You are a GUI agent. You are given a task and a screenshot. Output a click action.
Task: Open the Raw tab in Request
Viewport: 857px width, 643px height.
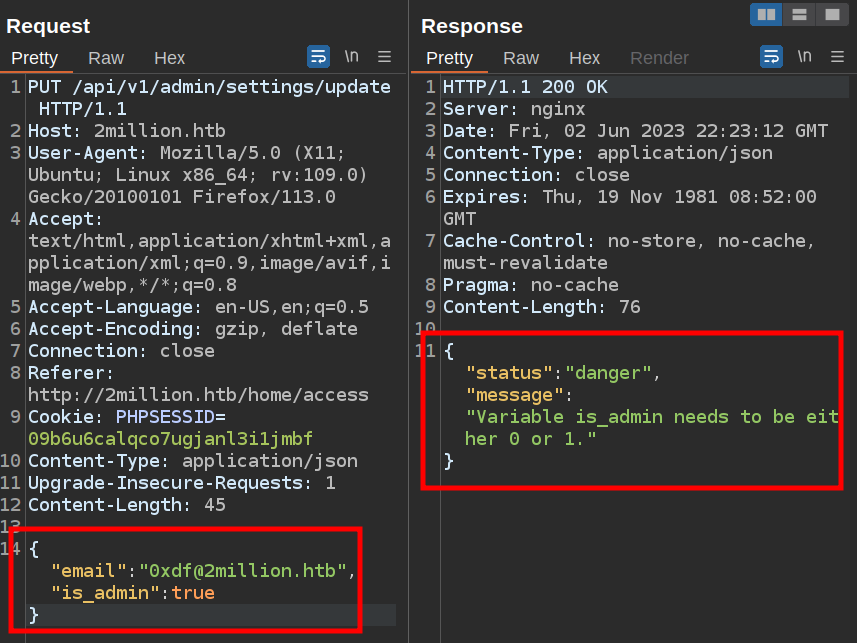[x=106, y=58]
